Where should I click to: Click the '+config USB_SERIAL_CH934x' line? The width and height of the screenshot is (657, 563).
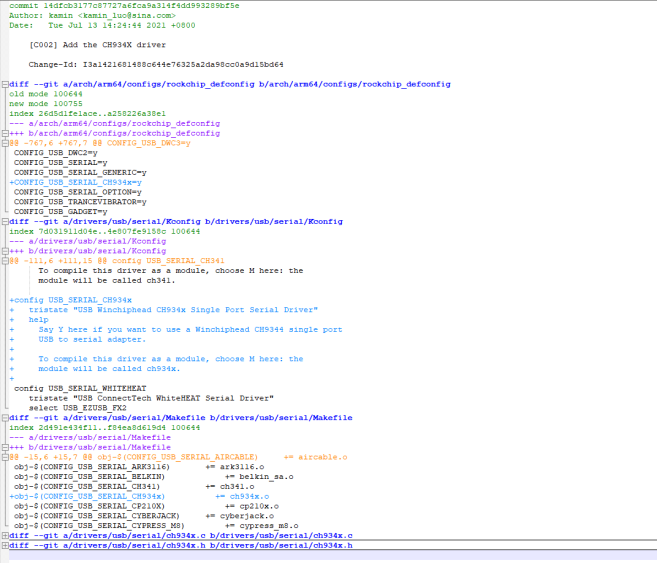click(70, 300)
